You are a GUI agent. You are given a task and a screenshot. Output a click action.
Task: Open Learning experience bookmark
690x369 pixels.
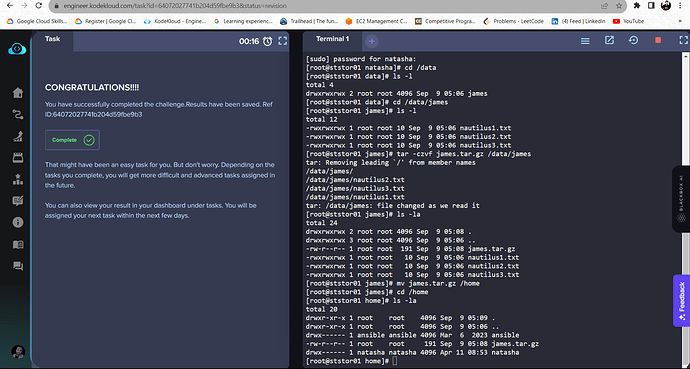[243, 21]
